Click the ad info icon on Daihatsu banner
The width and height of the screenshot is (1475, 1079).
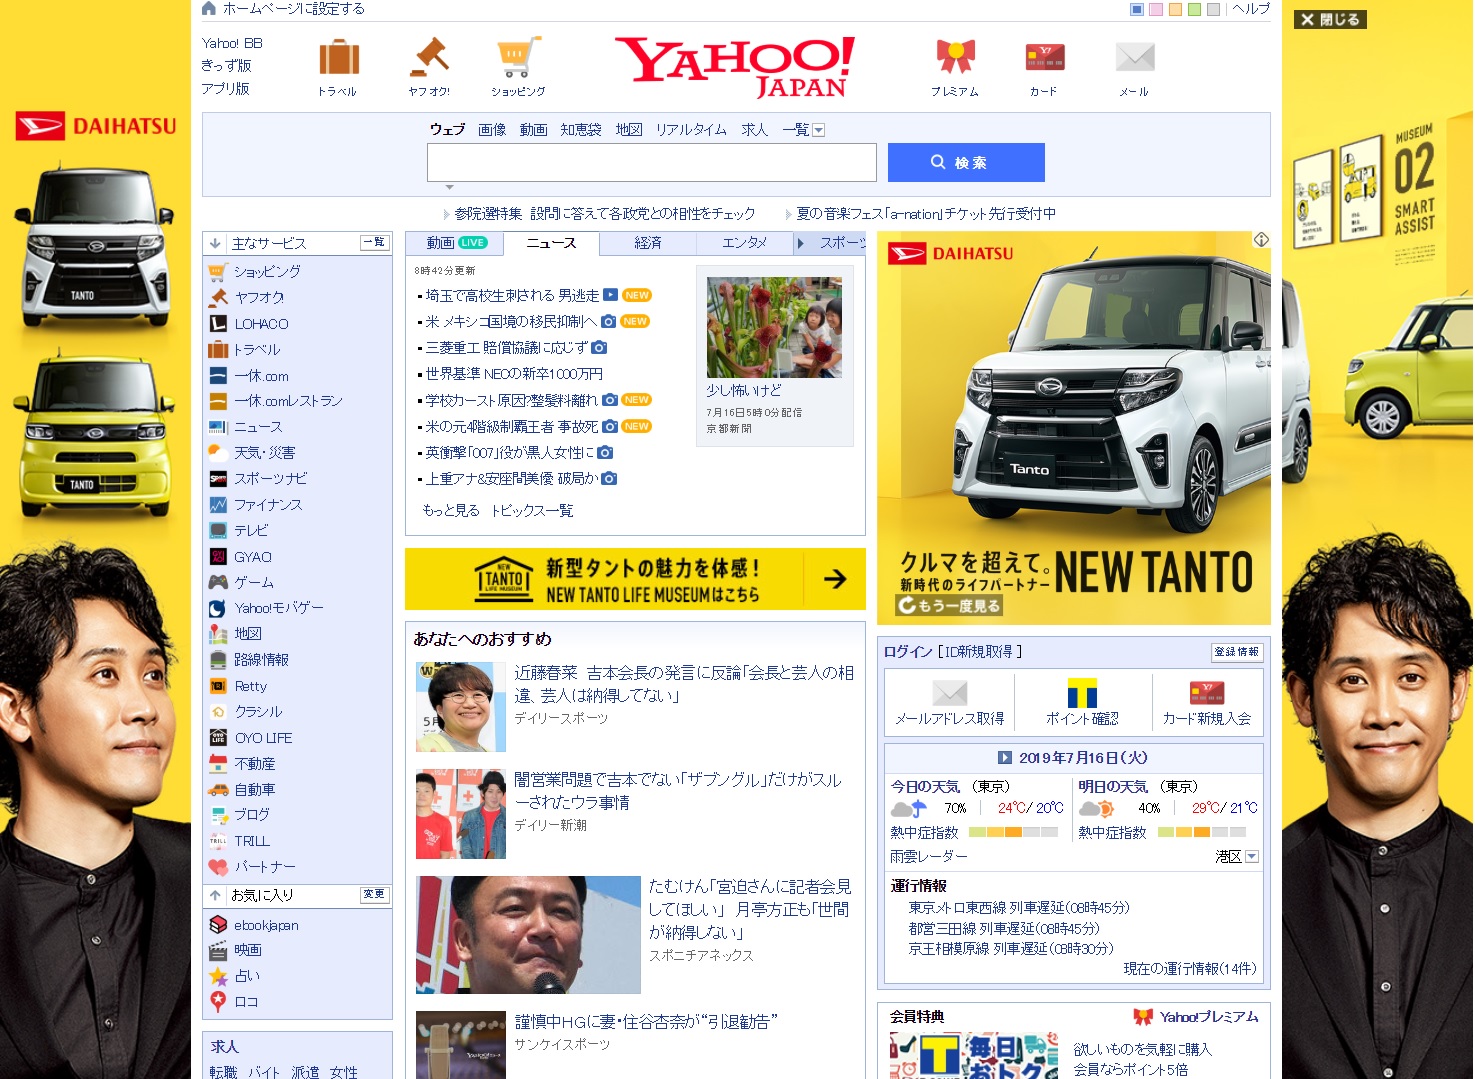1261,240
